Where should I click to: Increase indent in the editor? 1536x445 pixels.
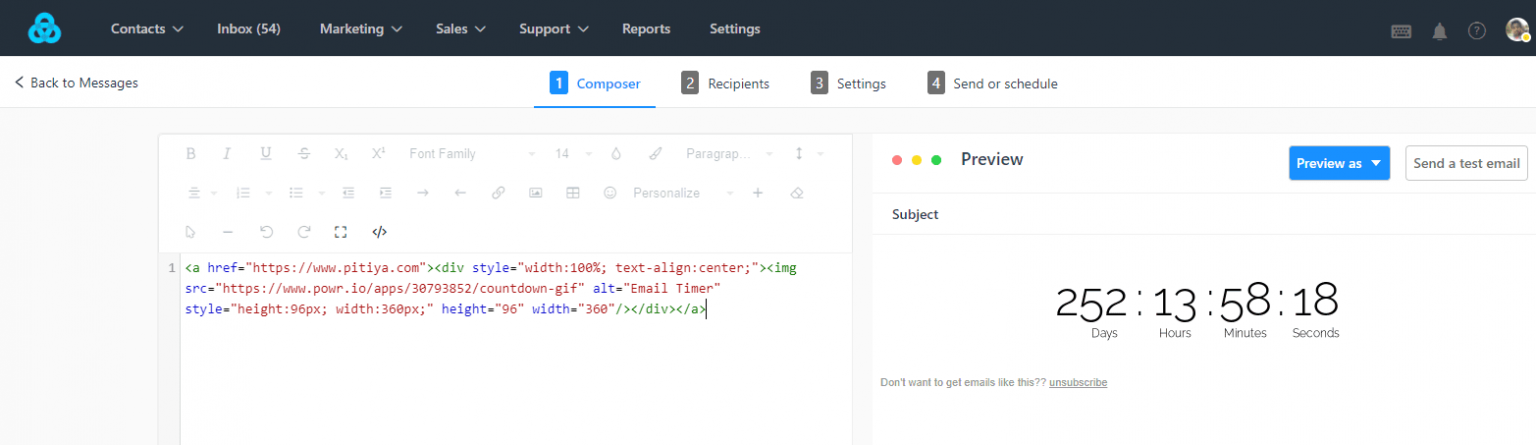(385, 193)
